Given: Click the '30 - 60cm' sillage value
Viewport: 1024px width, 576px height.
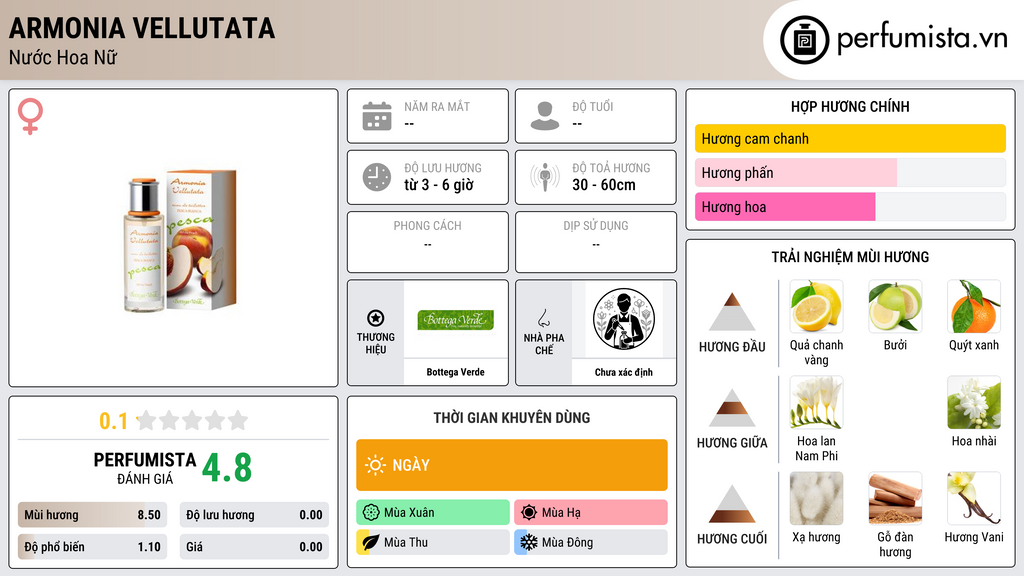Looking at the screenshot, I should coord(604,185).
